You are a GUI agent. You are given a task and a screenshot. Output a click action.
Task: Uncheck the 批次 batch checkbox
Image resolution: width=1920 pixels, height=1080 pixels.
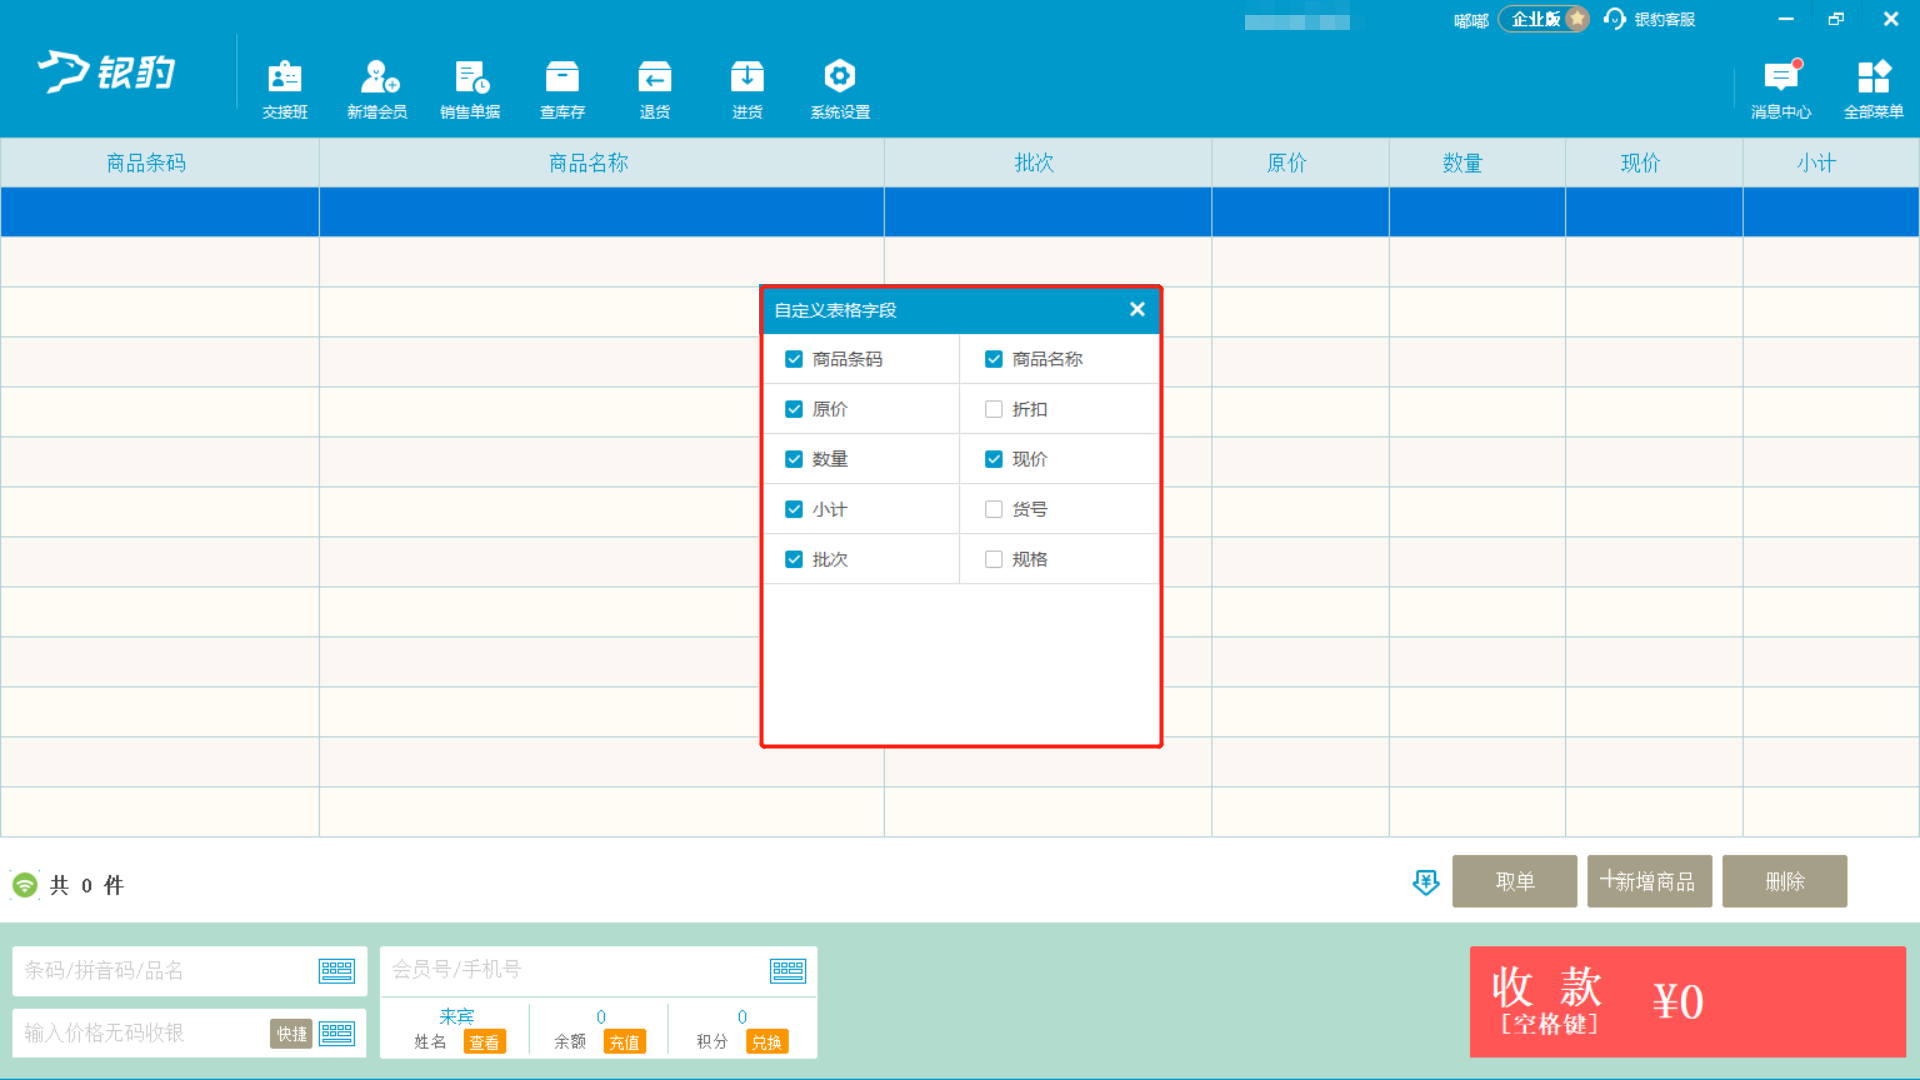pos(794,559)
